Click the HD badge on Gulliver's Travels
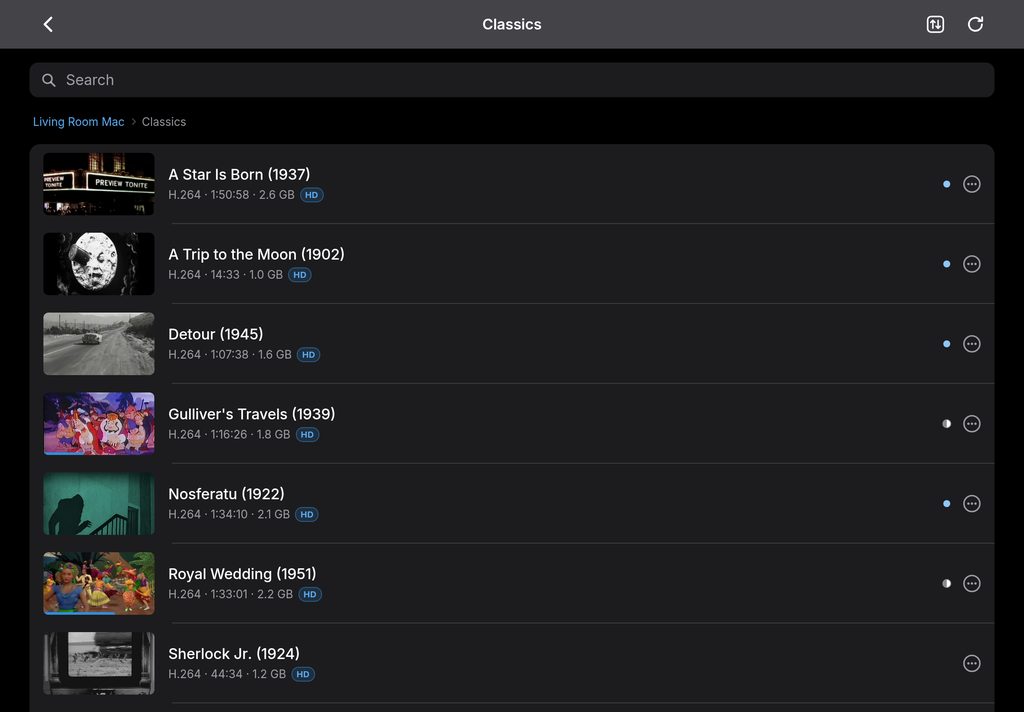The height and width of the screenshot is (712, 1024). [x=307, y=434]
